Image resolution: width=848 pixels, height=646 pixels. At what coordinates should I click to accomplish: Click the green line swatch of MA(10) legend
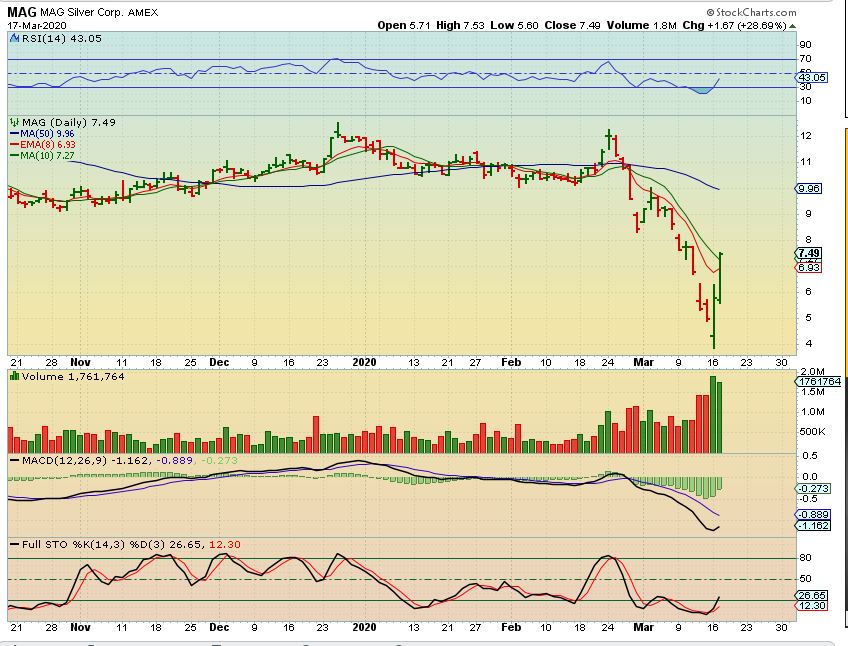click(x=15, y=155)
